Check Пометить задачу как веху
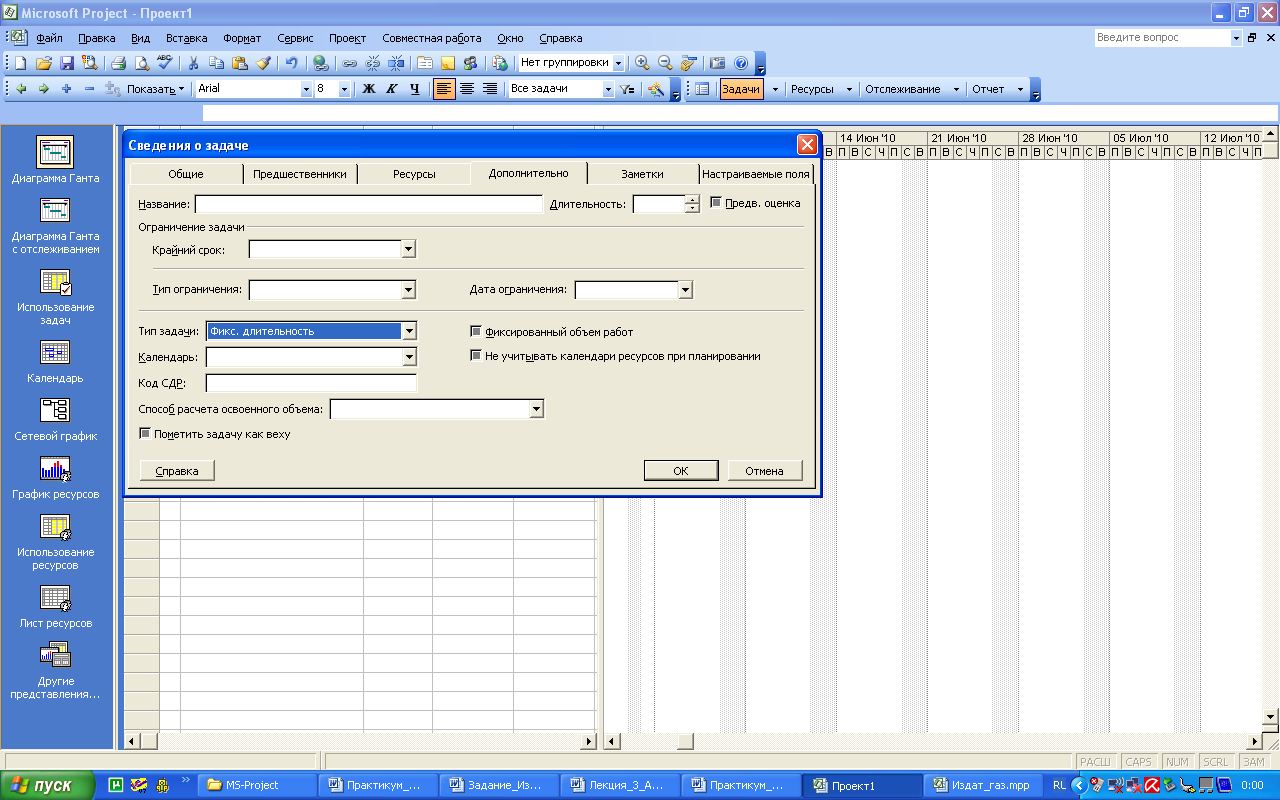The image size is (1280, 800). (x=145, y=434)
